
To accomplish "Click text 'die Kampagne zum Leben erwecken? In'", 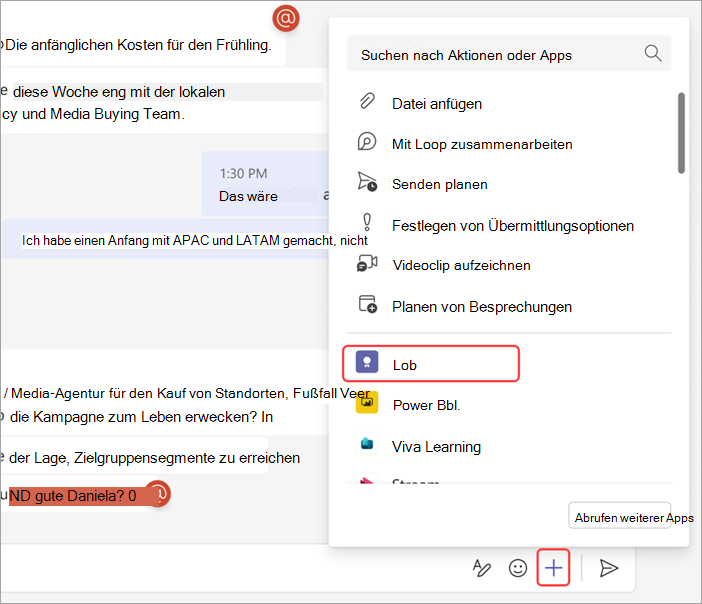I will [x=141, y=416].
